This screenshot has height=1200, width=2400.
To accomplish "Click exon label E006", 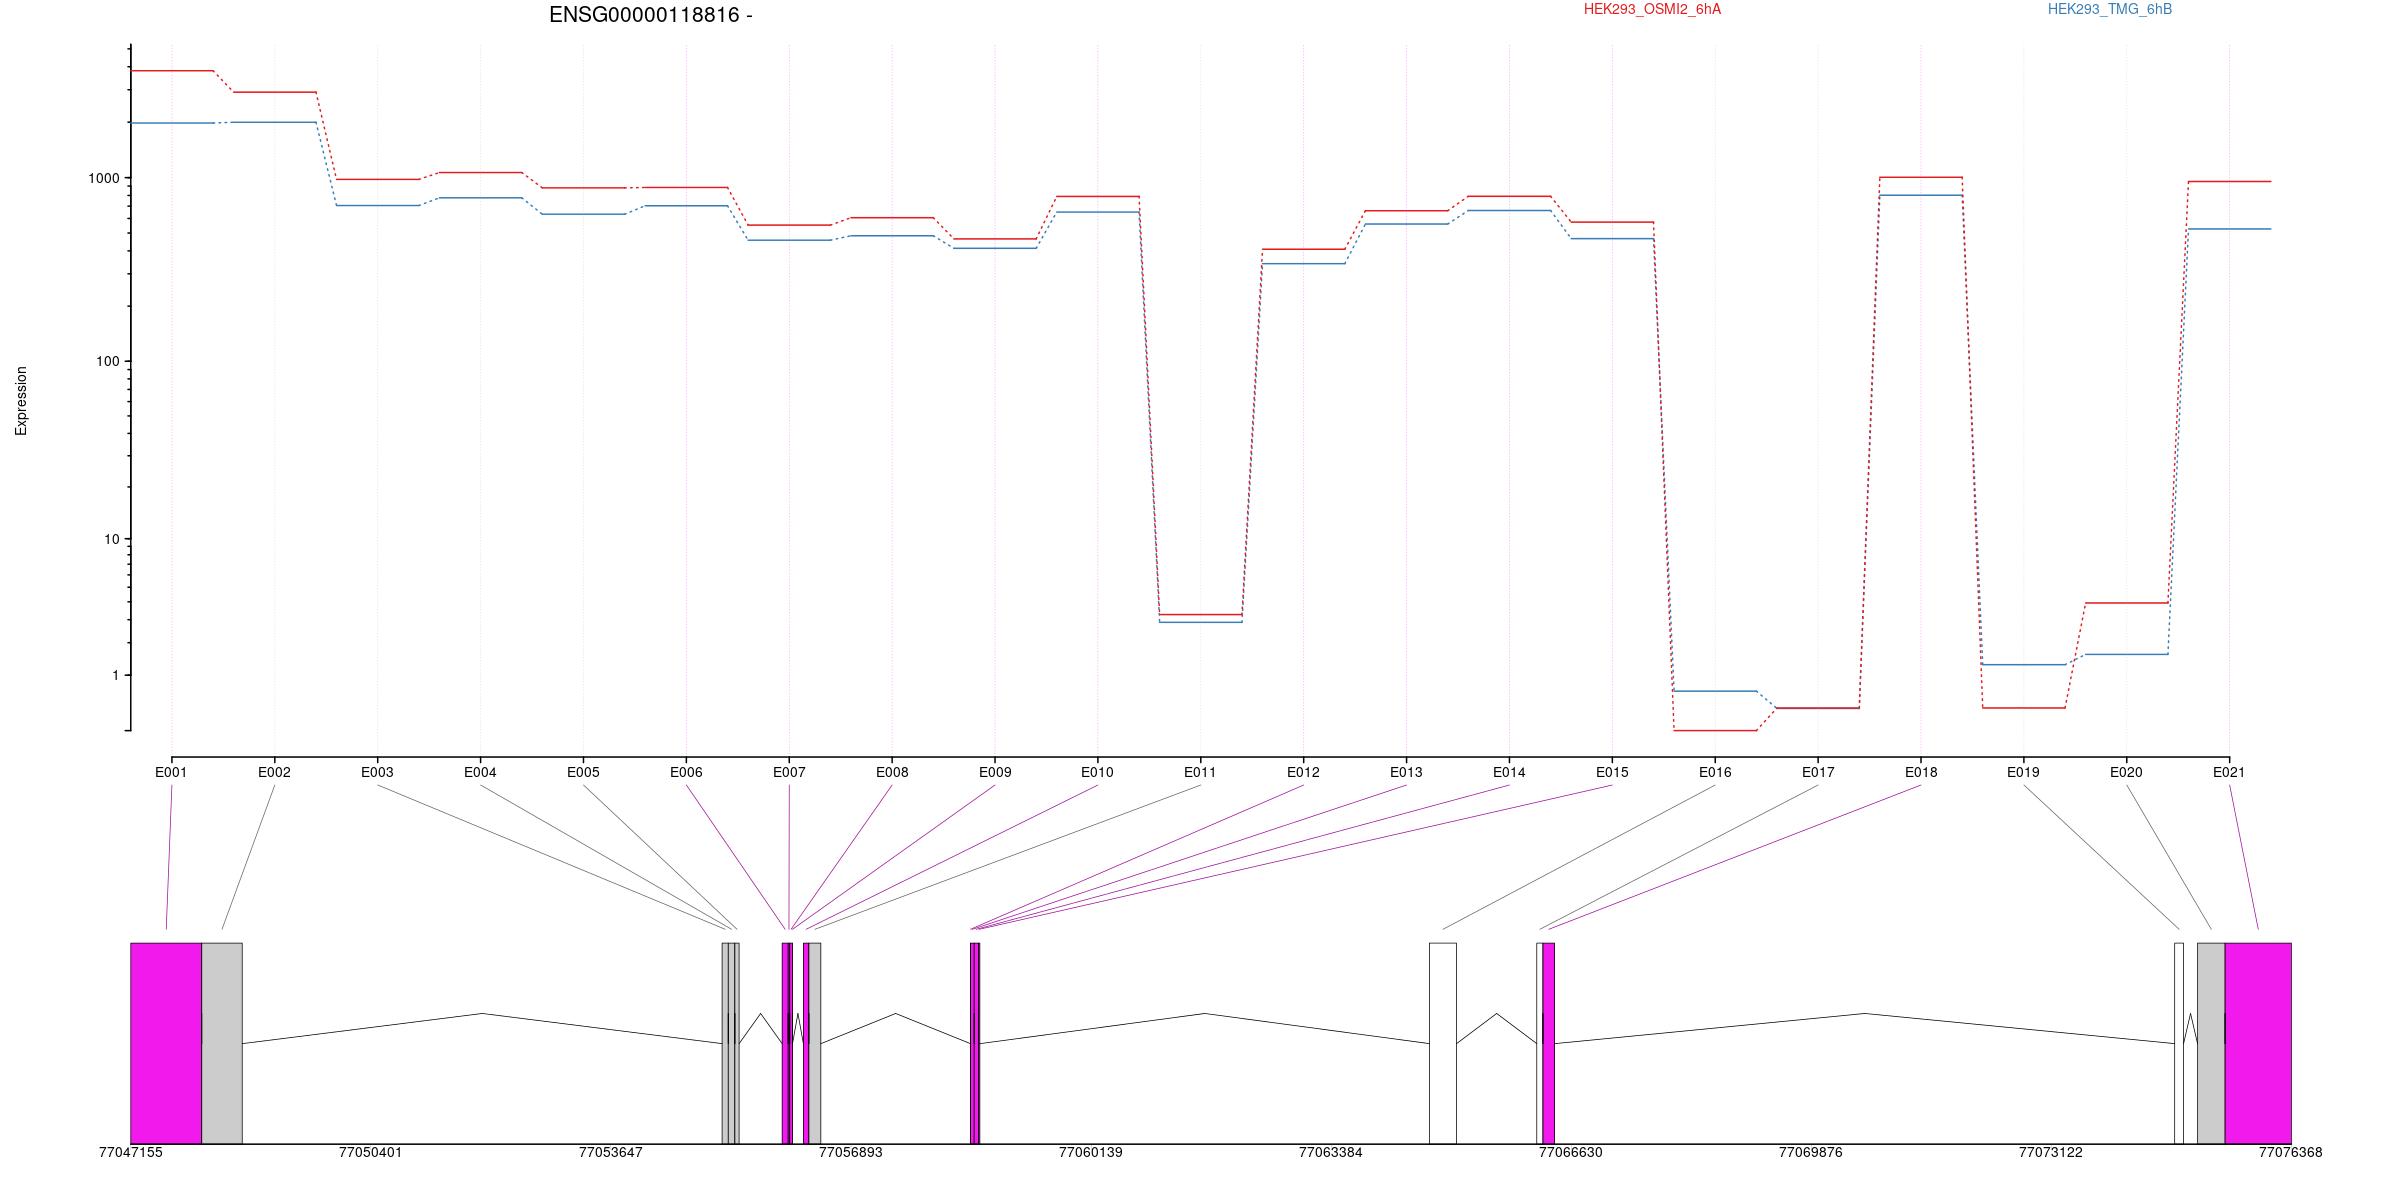I will coord(686,772).
